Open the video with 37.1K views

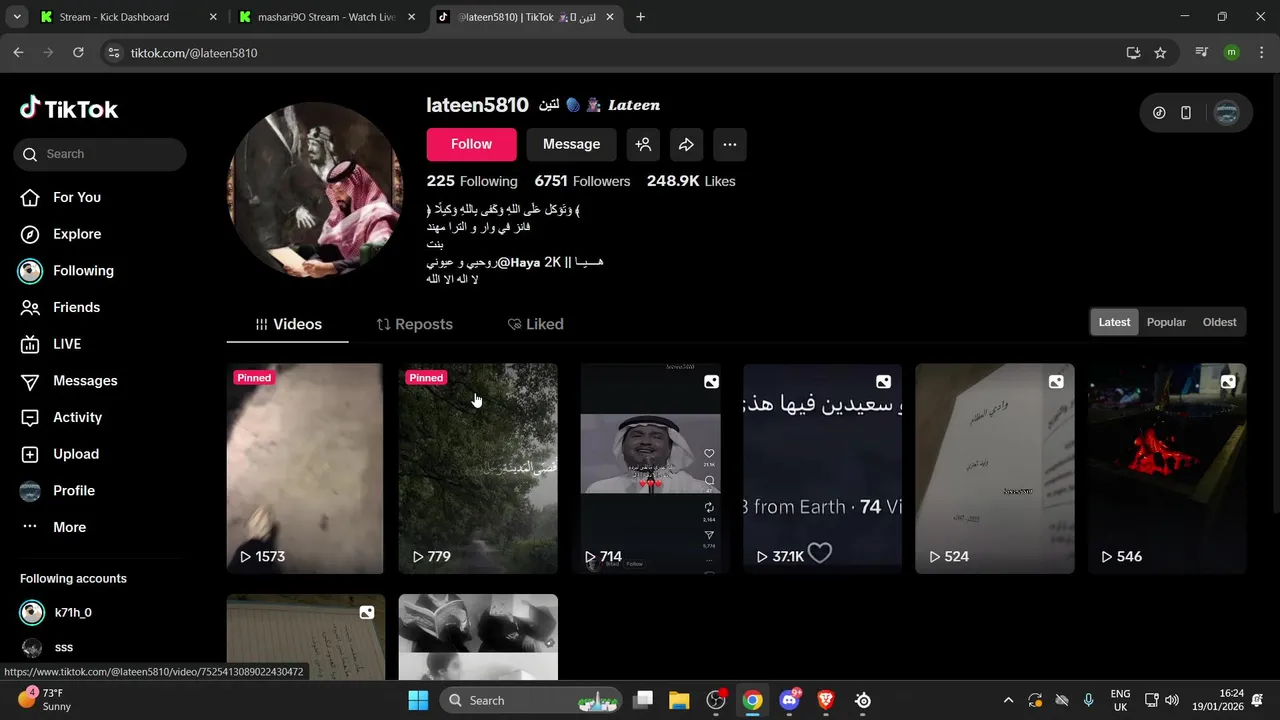822,468
